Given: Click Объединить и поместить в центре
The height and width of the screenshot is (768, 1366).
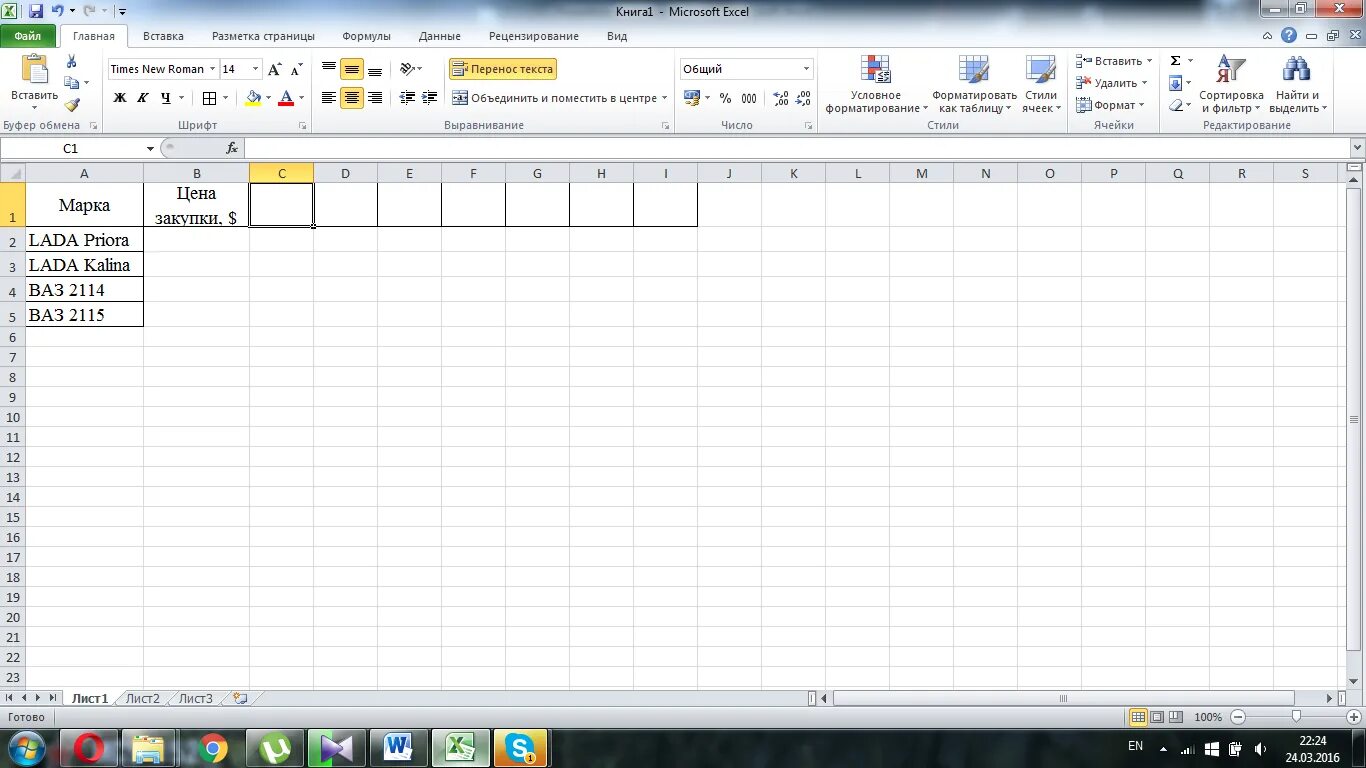Looking at the screenshot, I should tap(555, 98).
